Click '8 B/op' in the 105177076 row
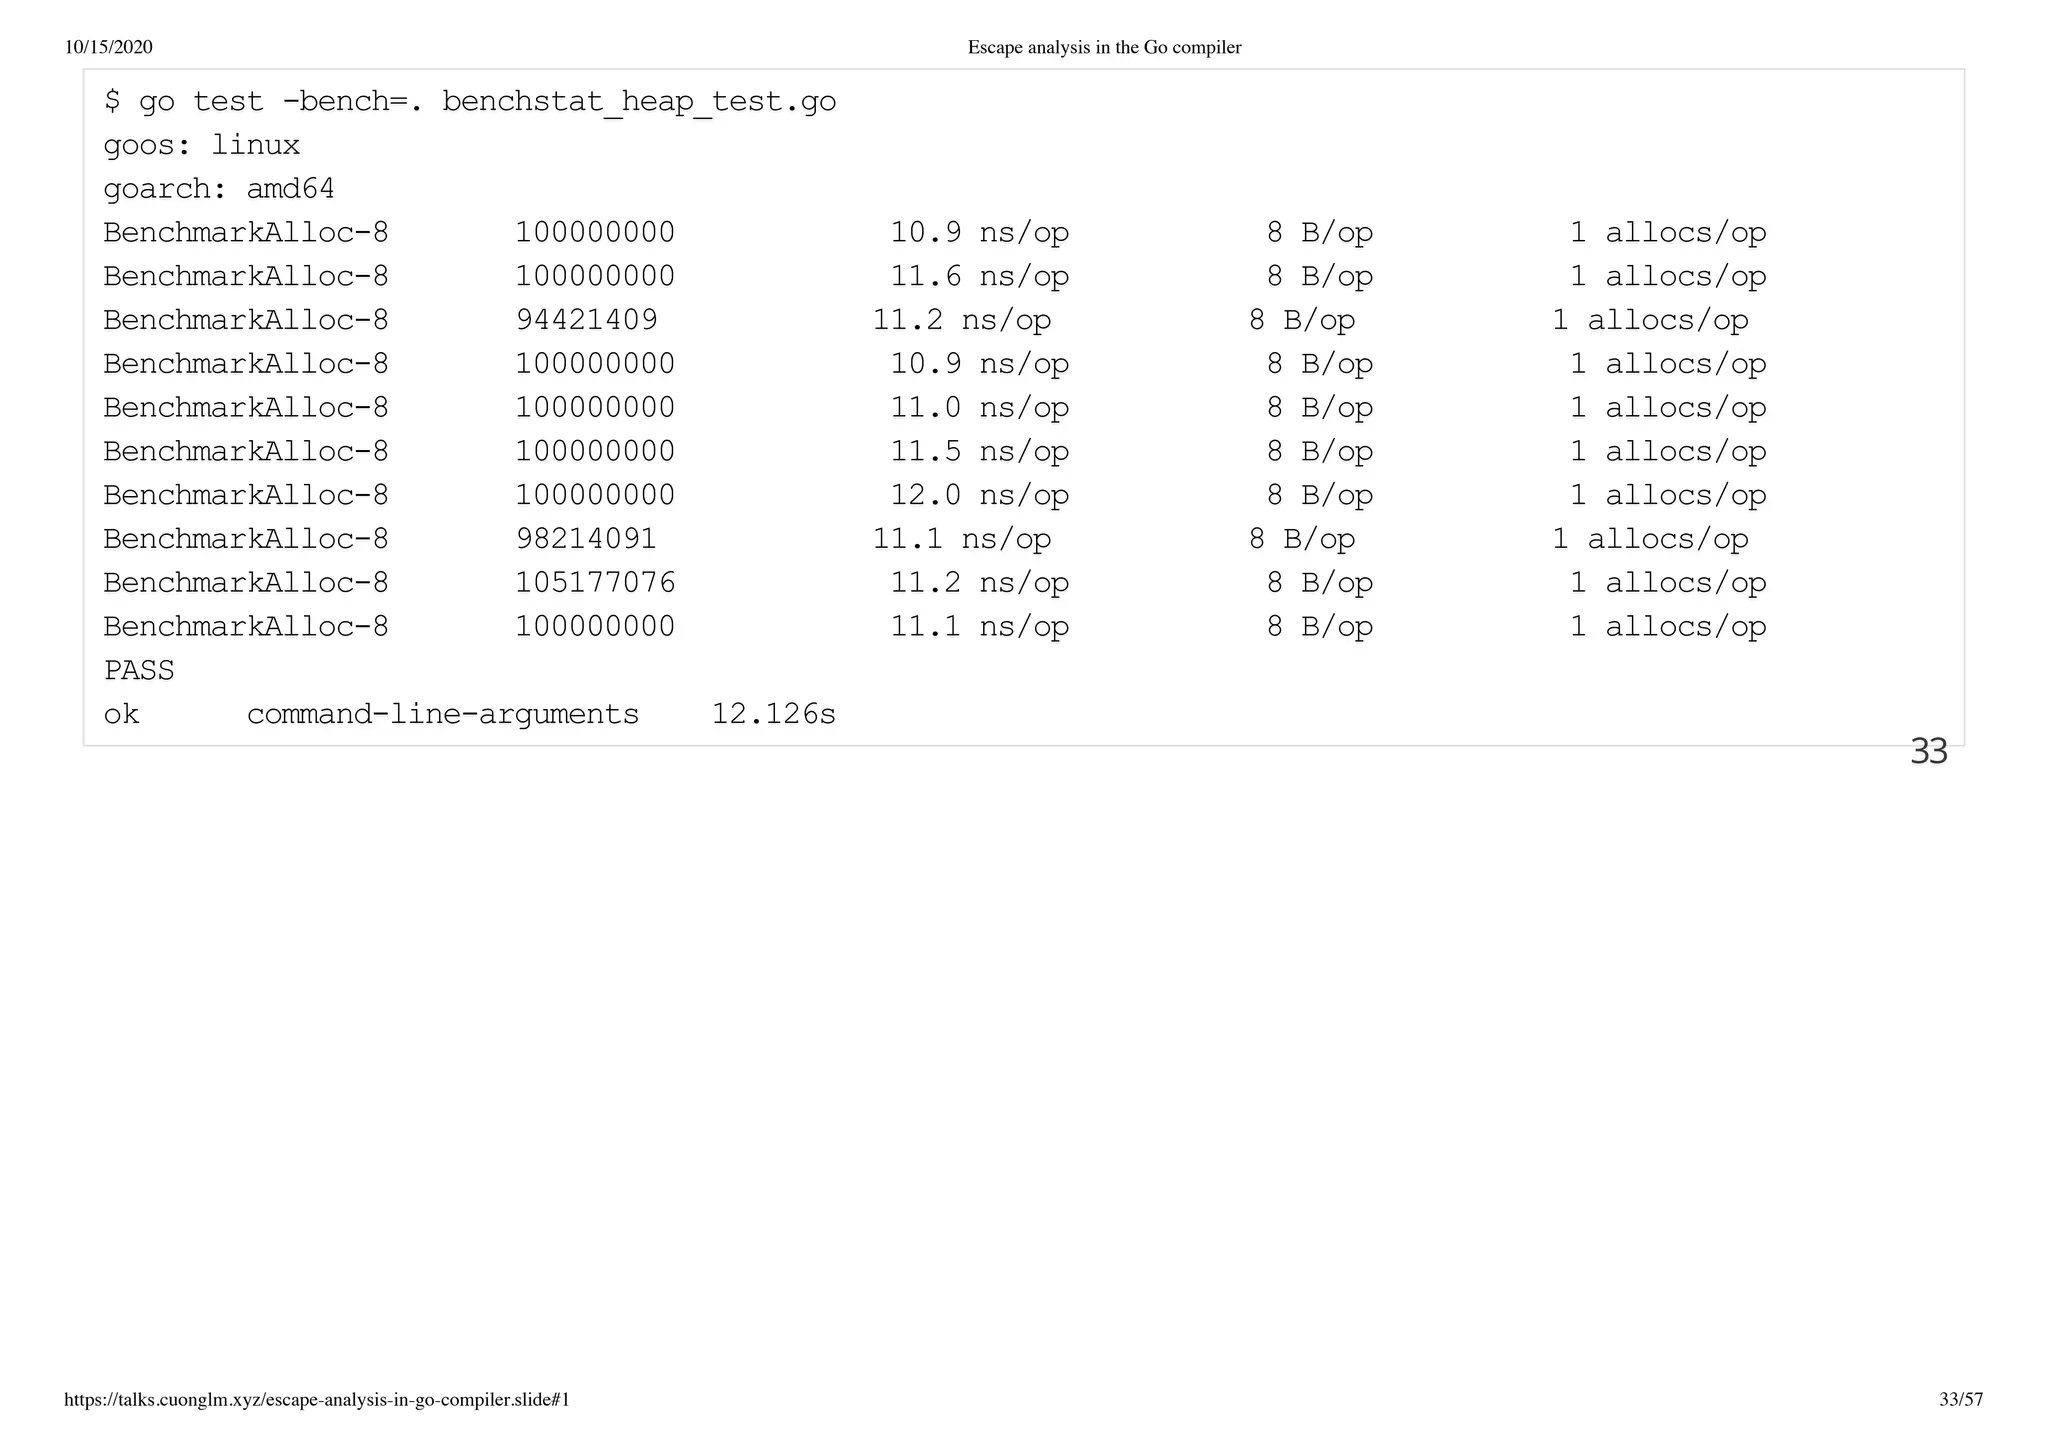The width and height of the screenshot is (2048, 1447). [x=1320, y=584]
